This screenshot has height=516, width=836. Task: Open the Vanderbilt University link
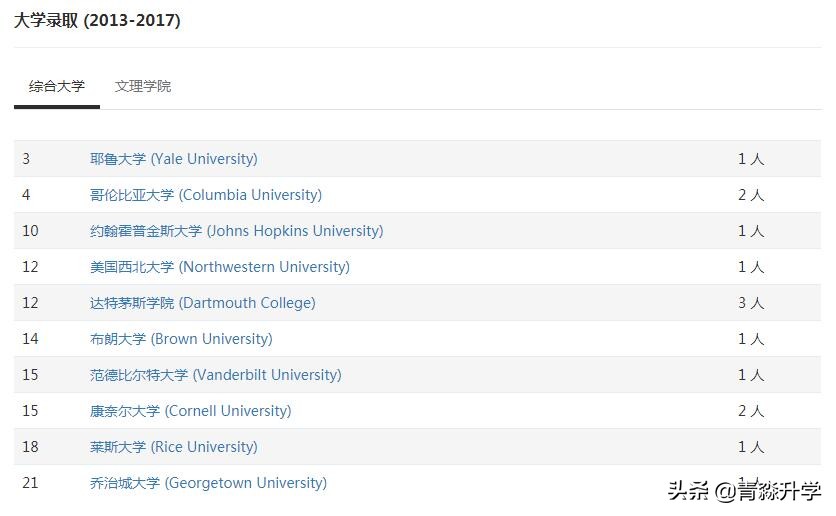click(215, 375)
